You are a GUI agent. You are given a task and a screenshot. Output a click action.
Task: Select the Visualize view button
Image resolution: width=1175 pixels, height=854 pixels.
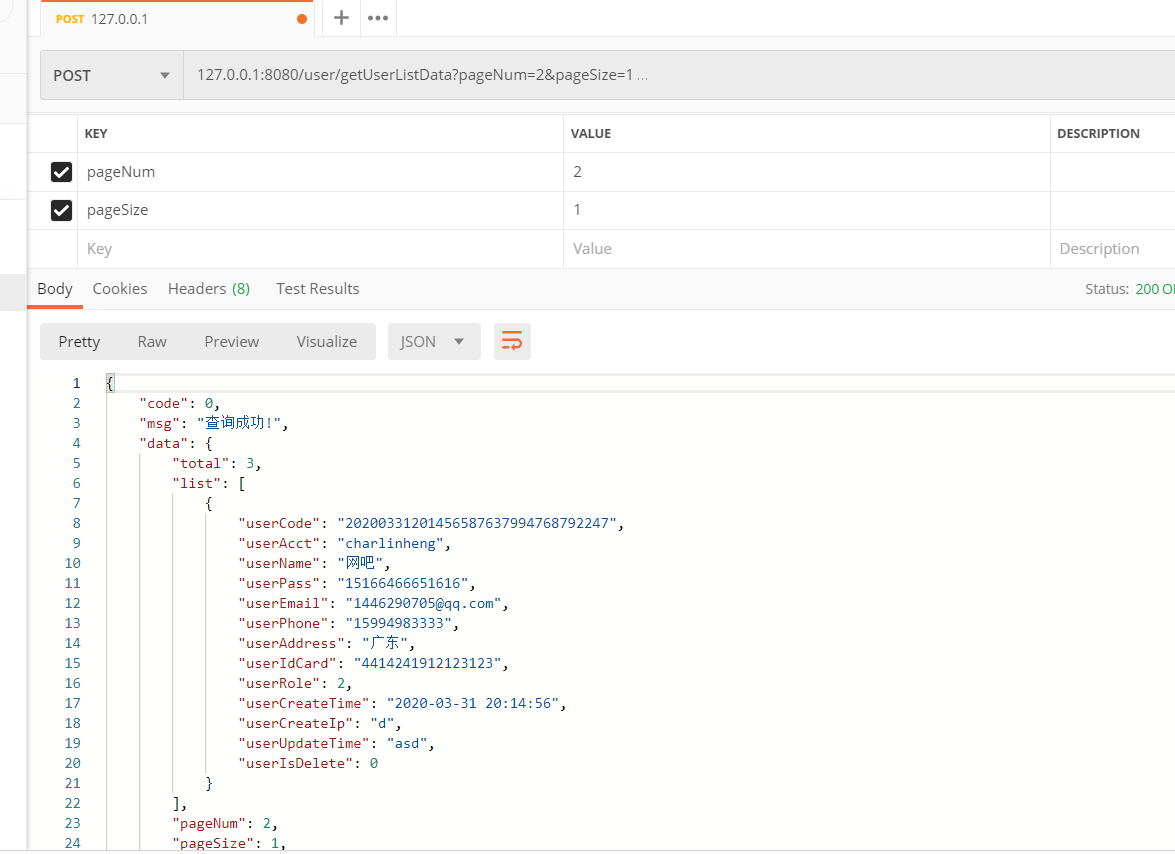(327, 342)
